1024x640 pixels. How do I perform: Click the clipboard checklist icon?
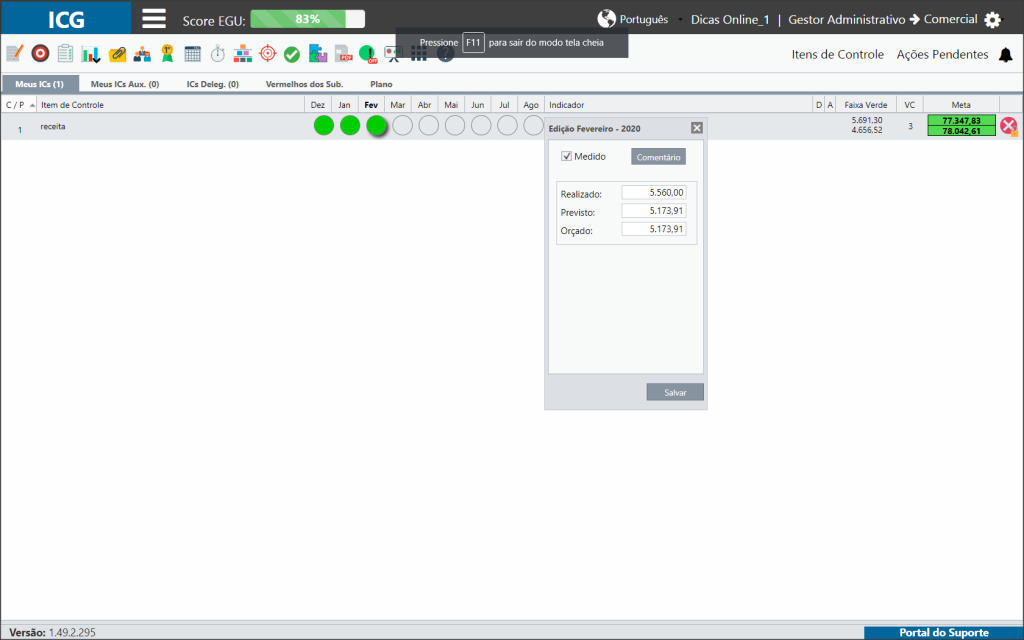[x=65, y=54]
